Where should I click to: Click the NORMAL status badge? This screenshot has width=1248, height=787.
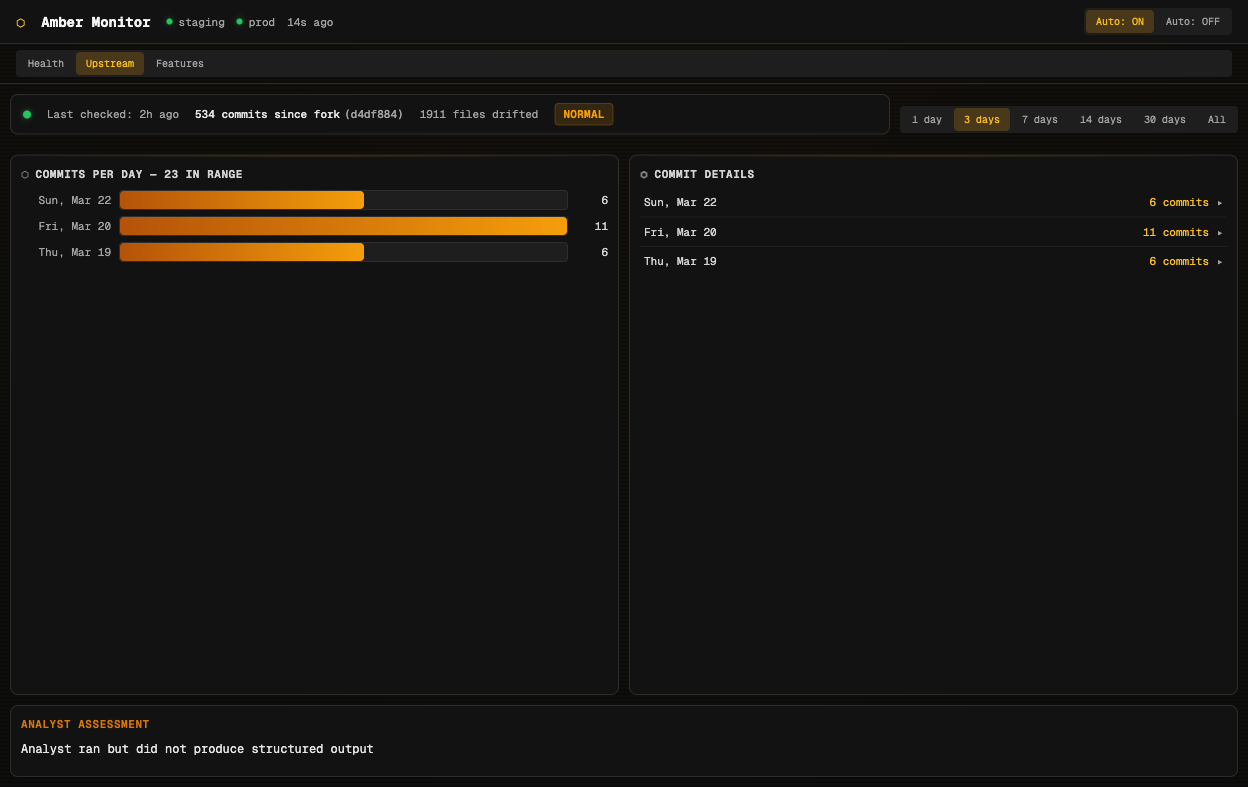coord(584,114)
